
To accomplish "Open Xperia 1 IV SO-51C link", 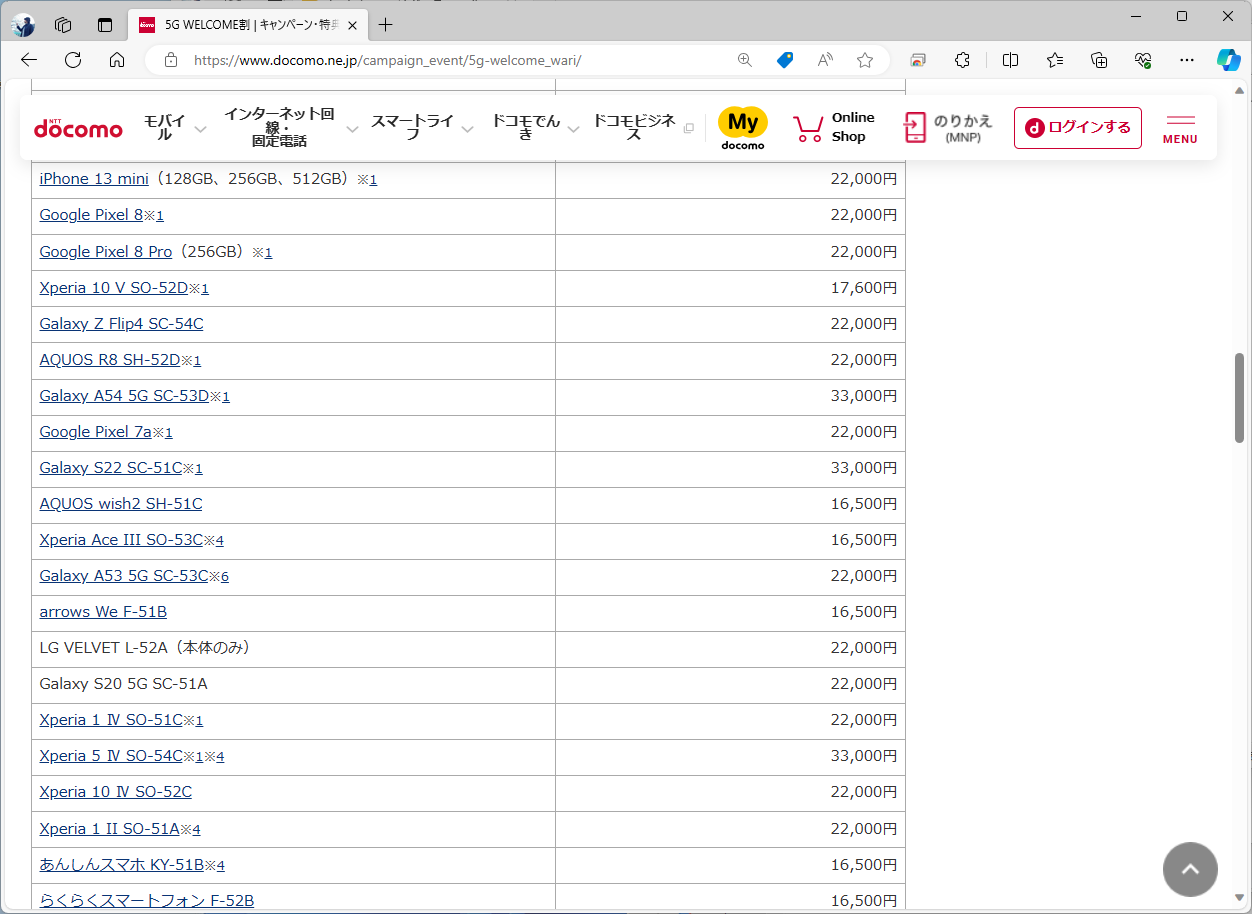I will tap(111, 720).
